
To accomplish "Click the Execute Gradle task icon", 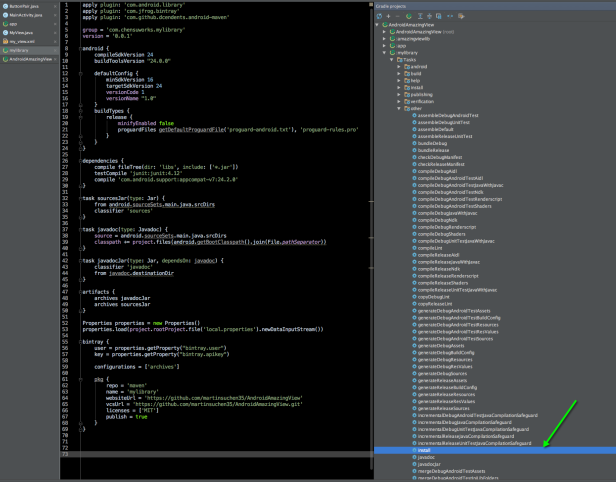I will (408, 17).
